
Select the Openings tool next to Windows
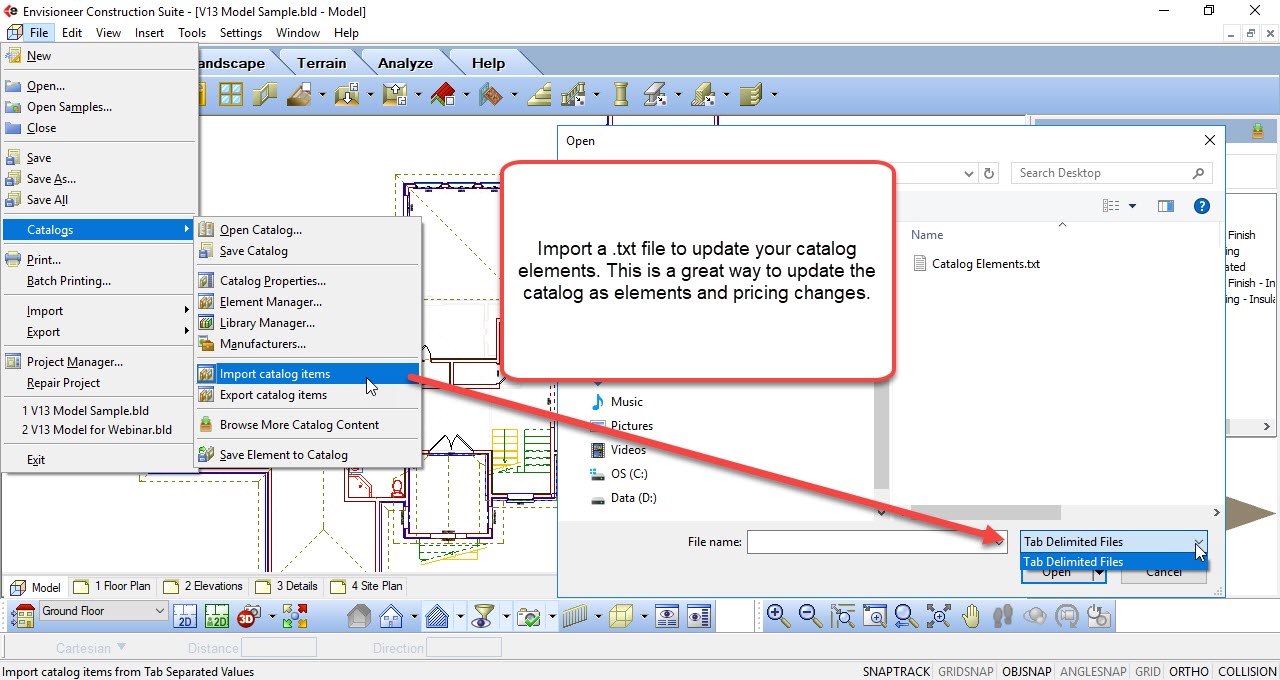(264, 95)
